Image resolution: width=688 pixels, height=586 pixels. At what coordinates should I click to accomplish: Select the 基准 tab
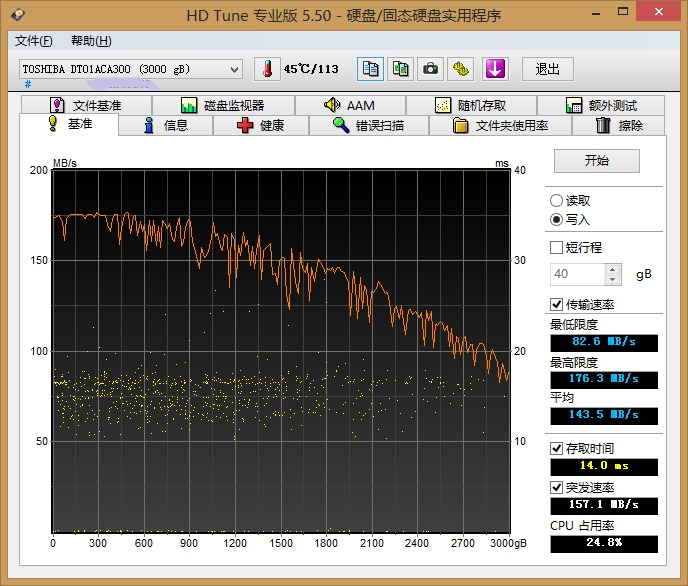coord(69,124)
